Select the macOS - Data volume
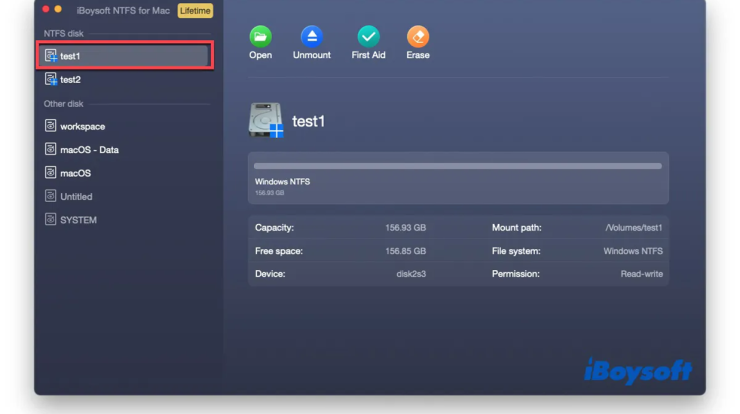 (125, 150)
